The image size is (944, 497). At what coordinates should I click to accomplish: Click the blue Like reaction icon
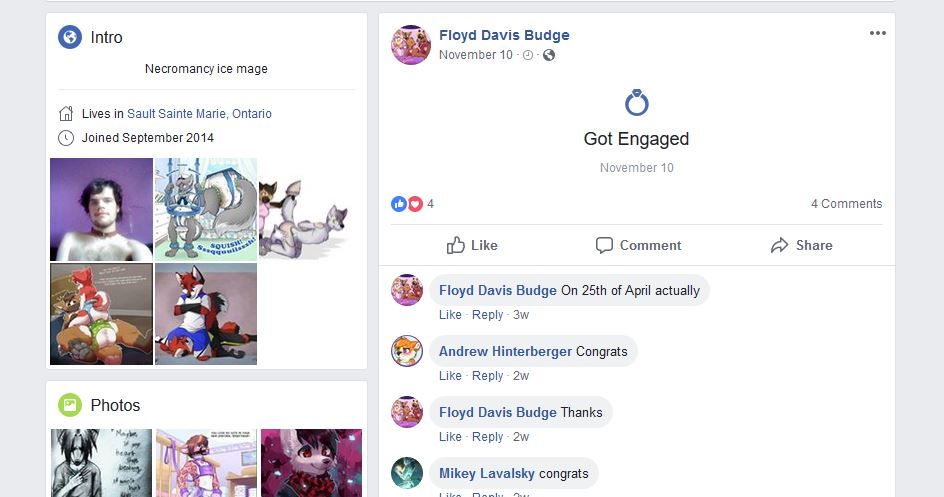coord(399,204)
